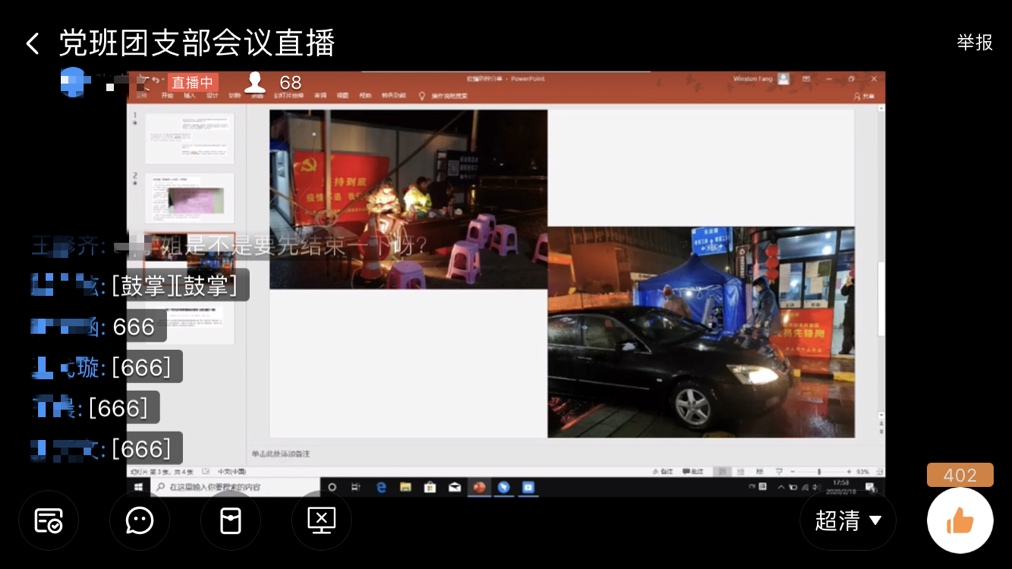Expand the 超清 video quality dropdown
The width and height of the screenshot is (1012, 569).
point(848,520)
